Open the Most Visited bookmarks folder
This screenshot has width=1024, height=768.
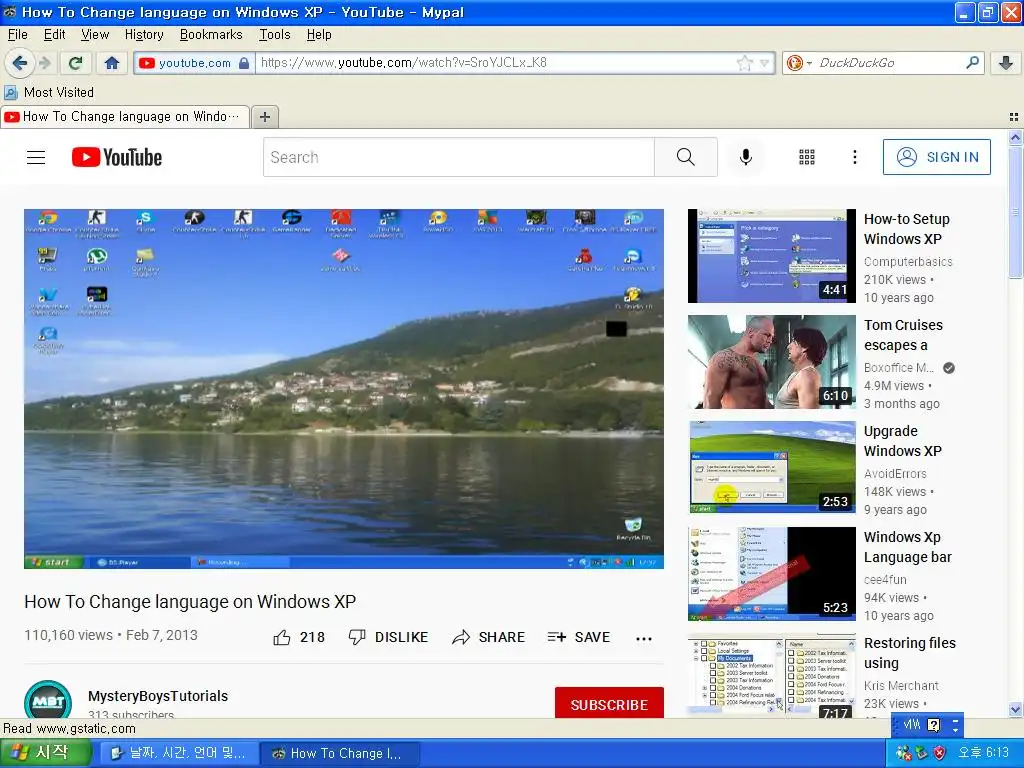point(49,92)
